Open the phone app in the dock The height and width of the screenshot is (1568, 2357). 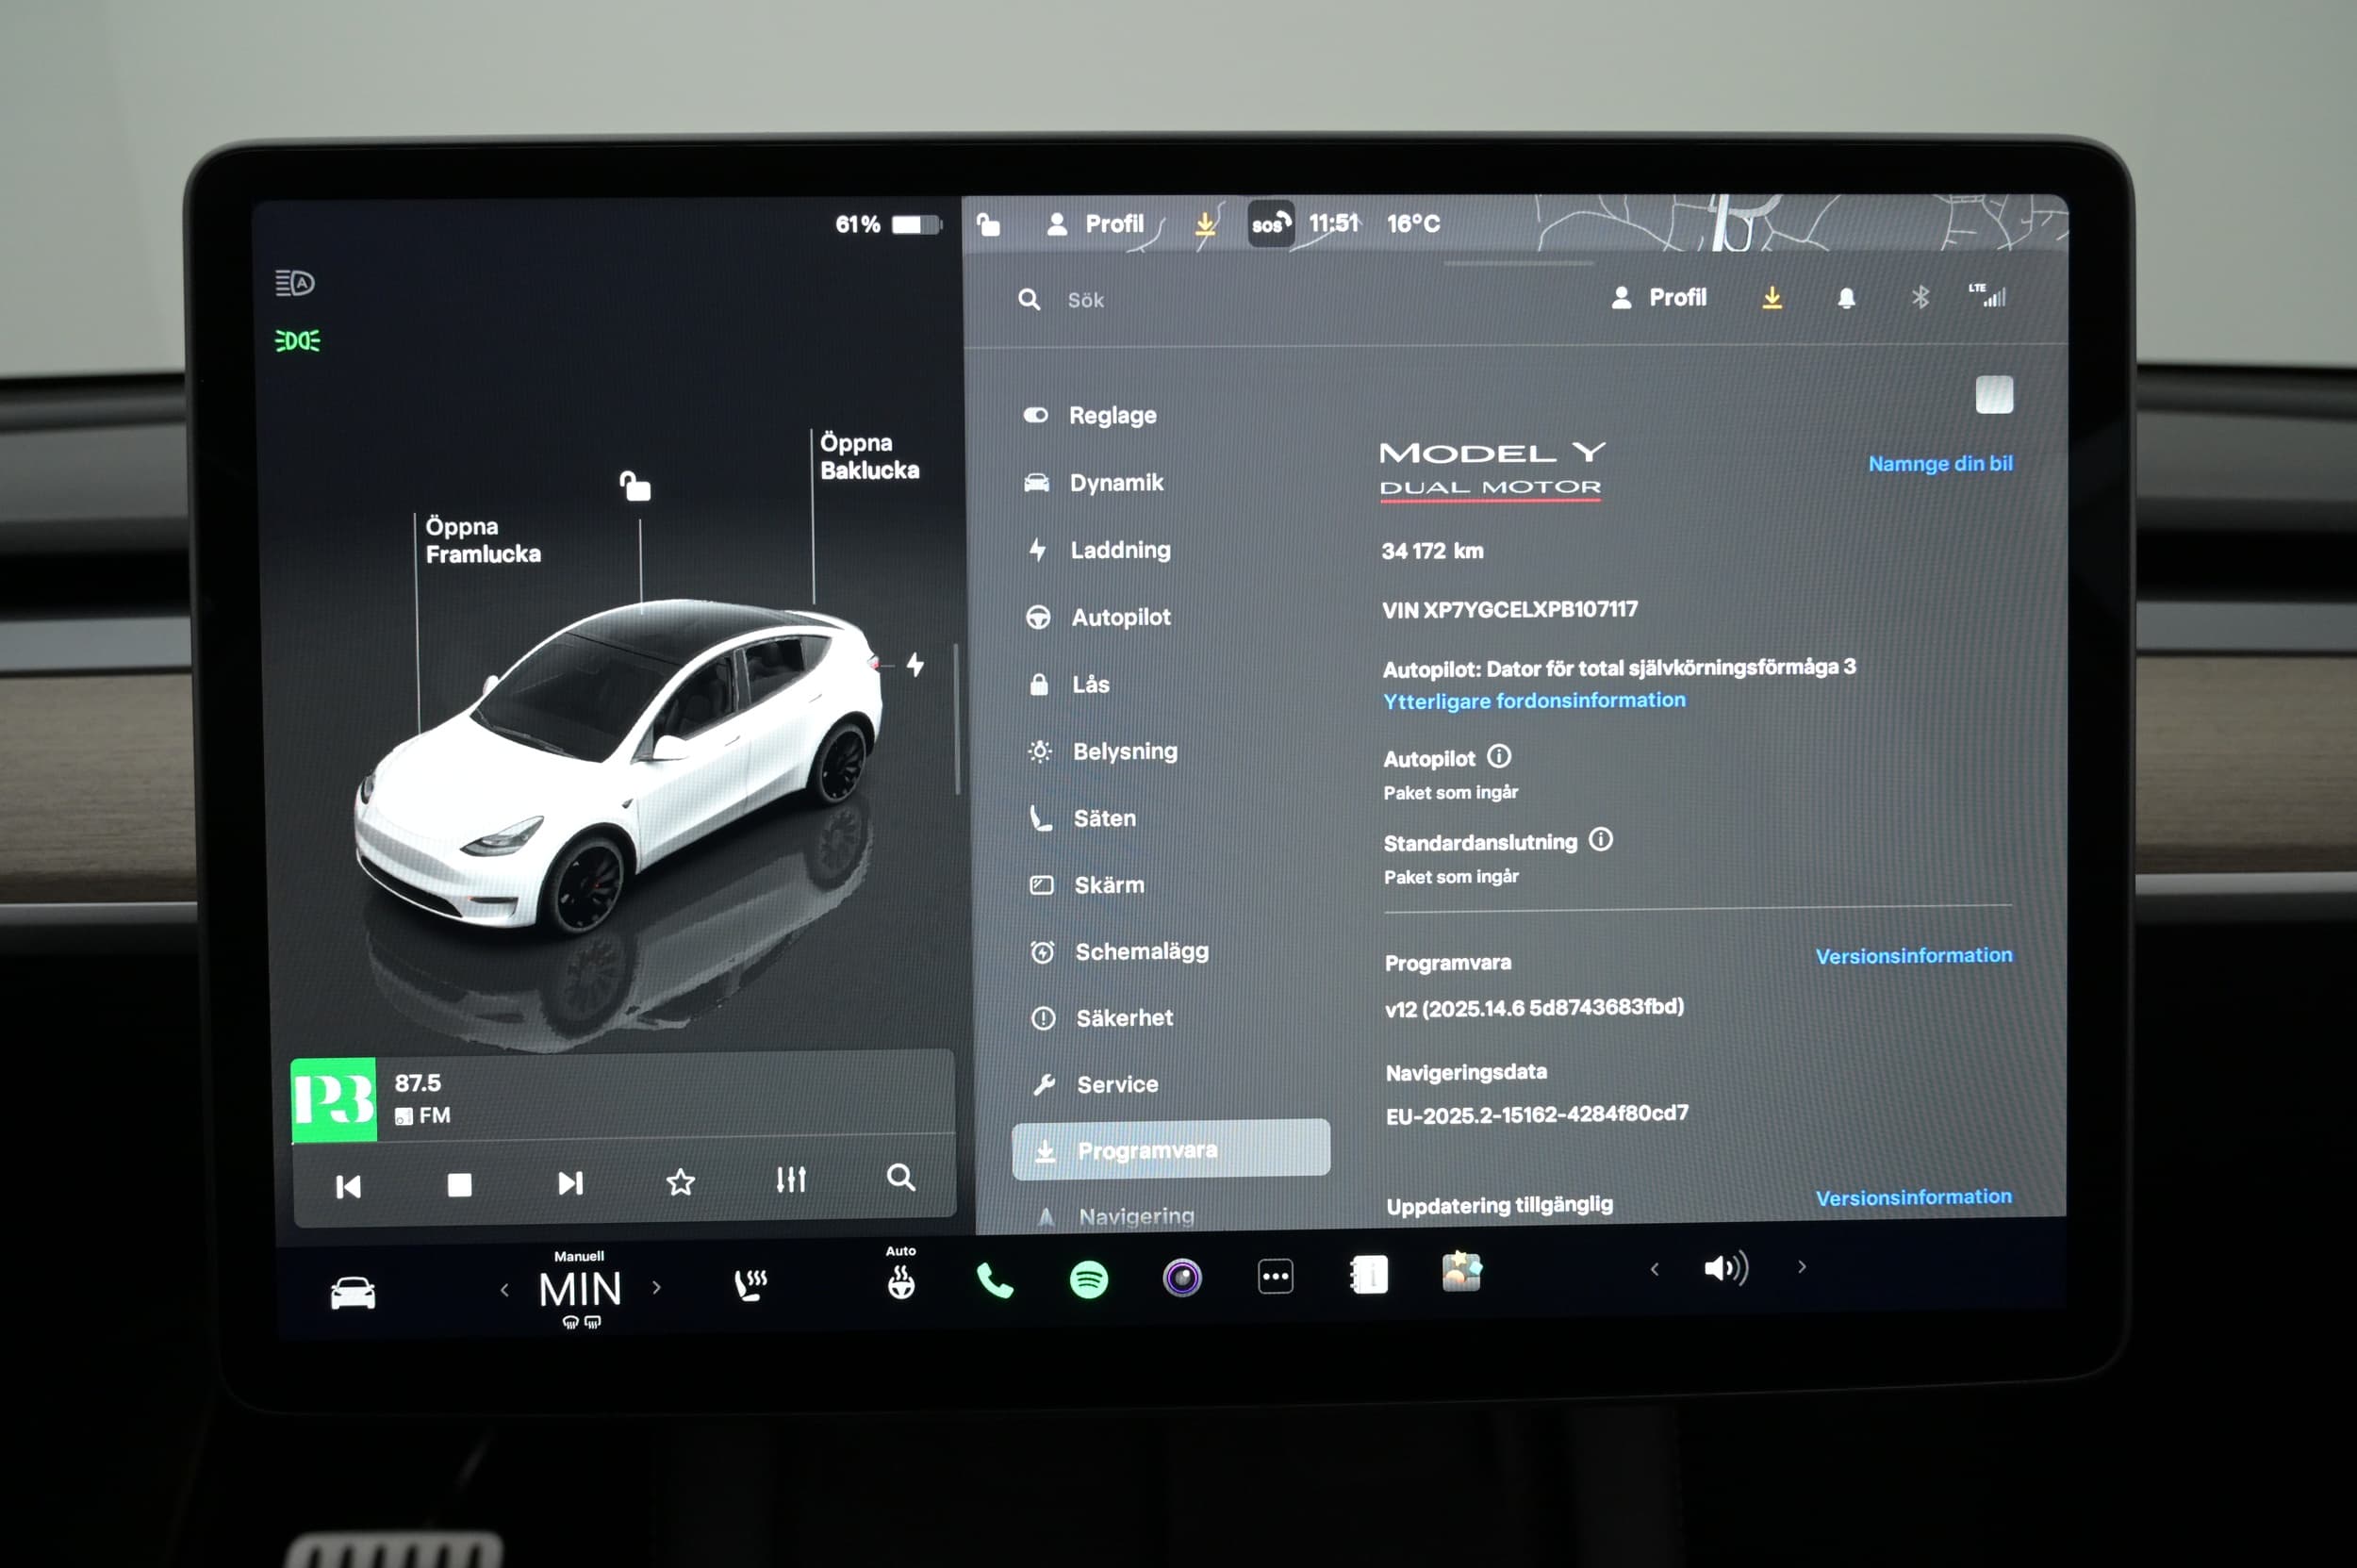coord(994,1280)
